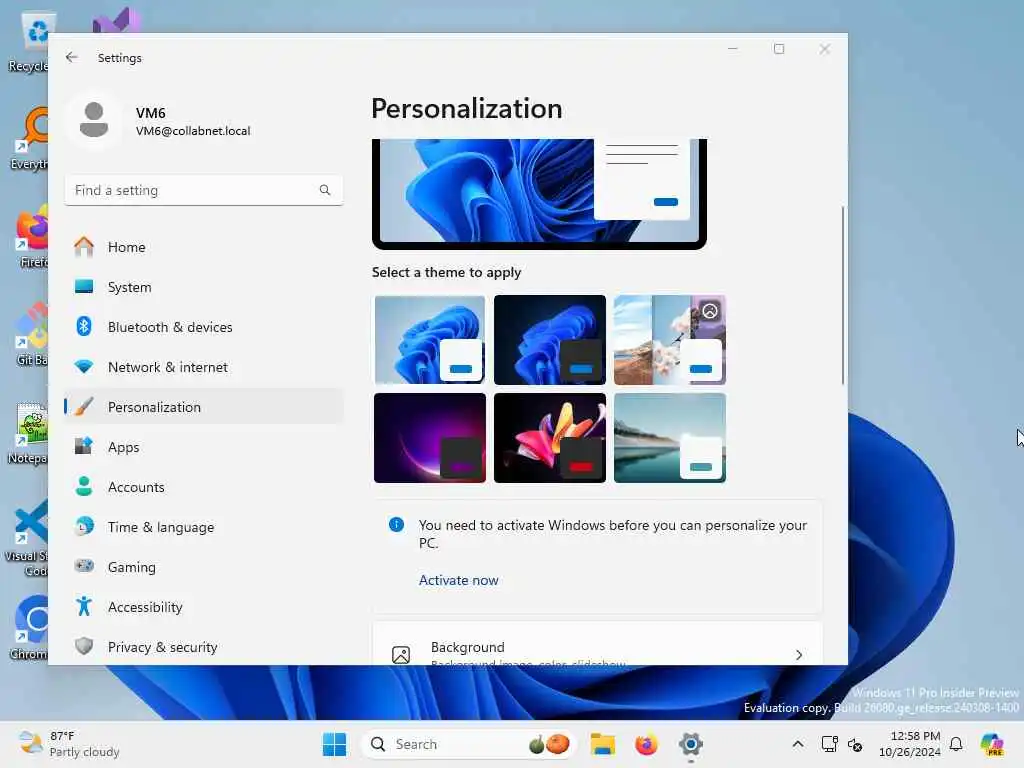Click the muted volume tray icon

[855, 744]
